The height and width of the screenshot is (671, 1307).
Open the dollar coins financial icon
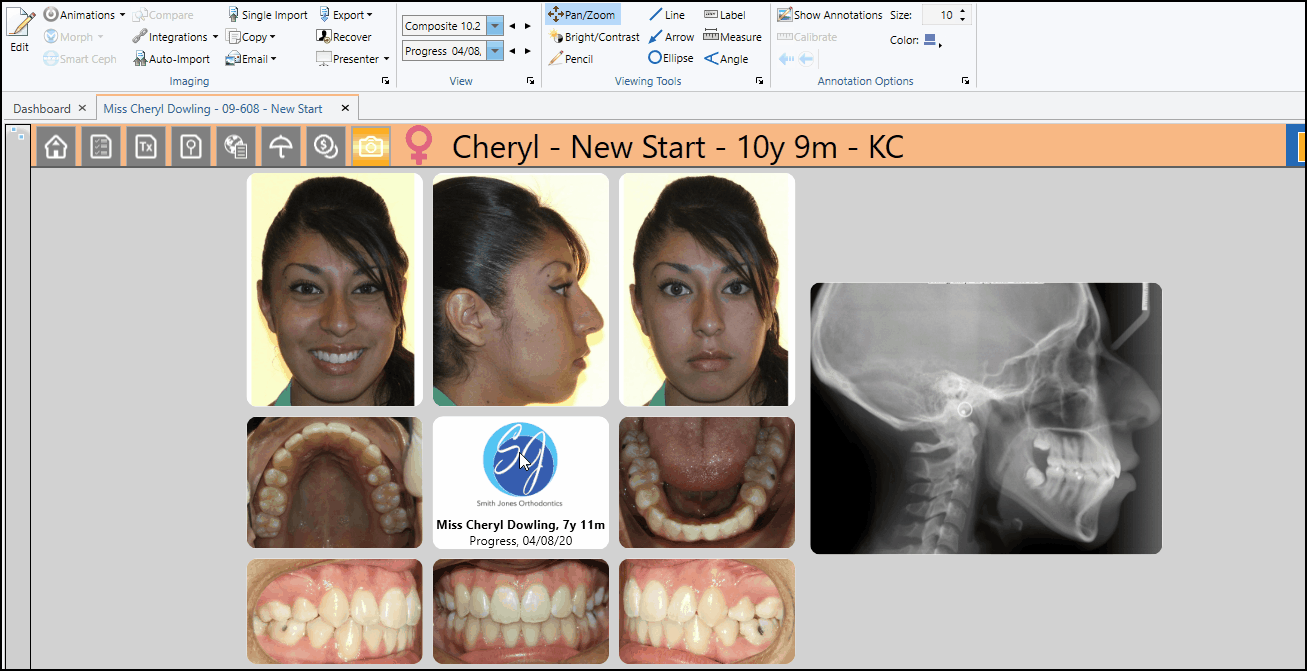point(325,147)
